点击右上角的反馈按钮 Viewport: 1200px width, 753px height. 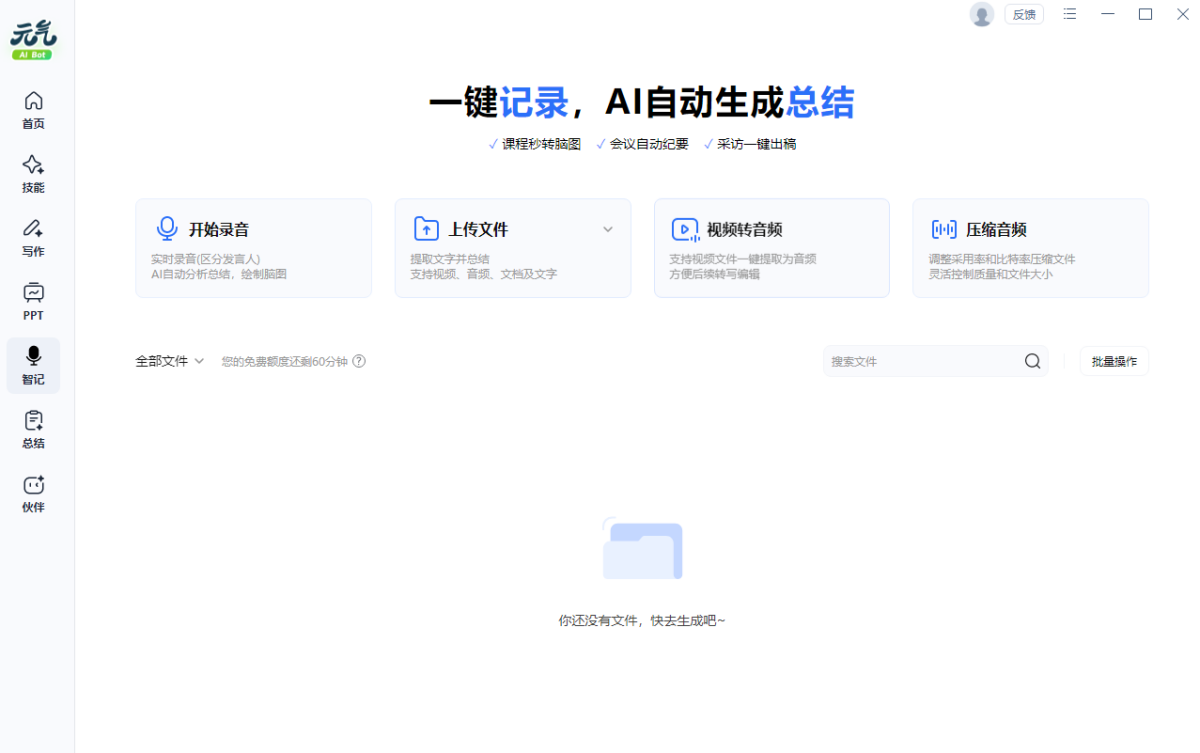(1023, 14)
